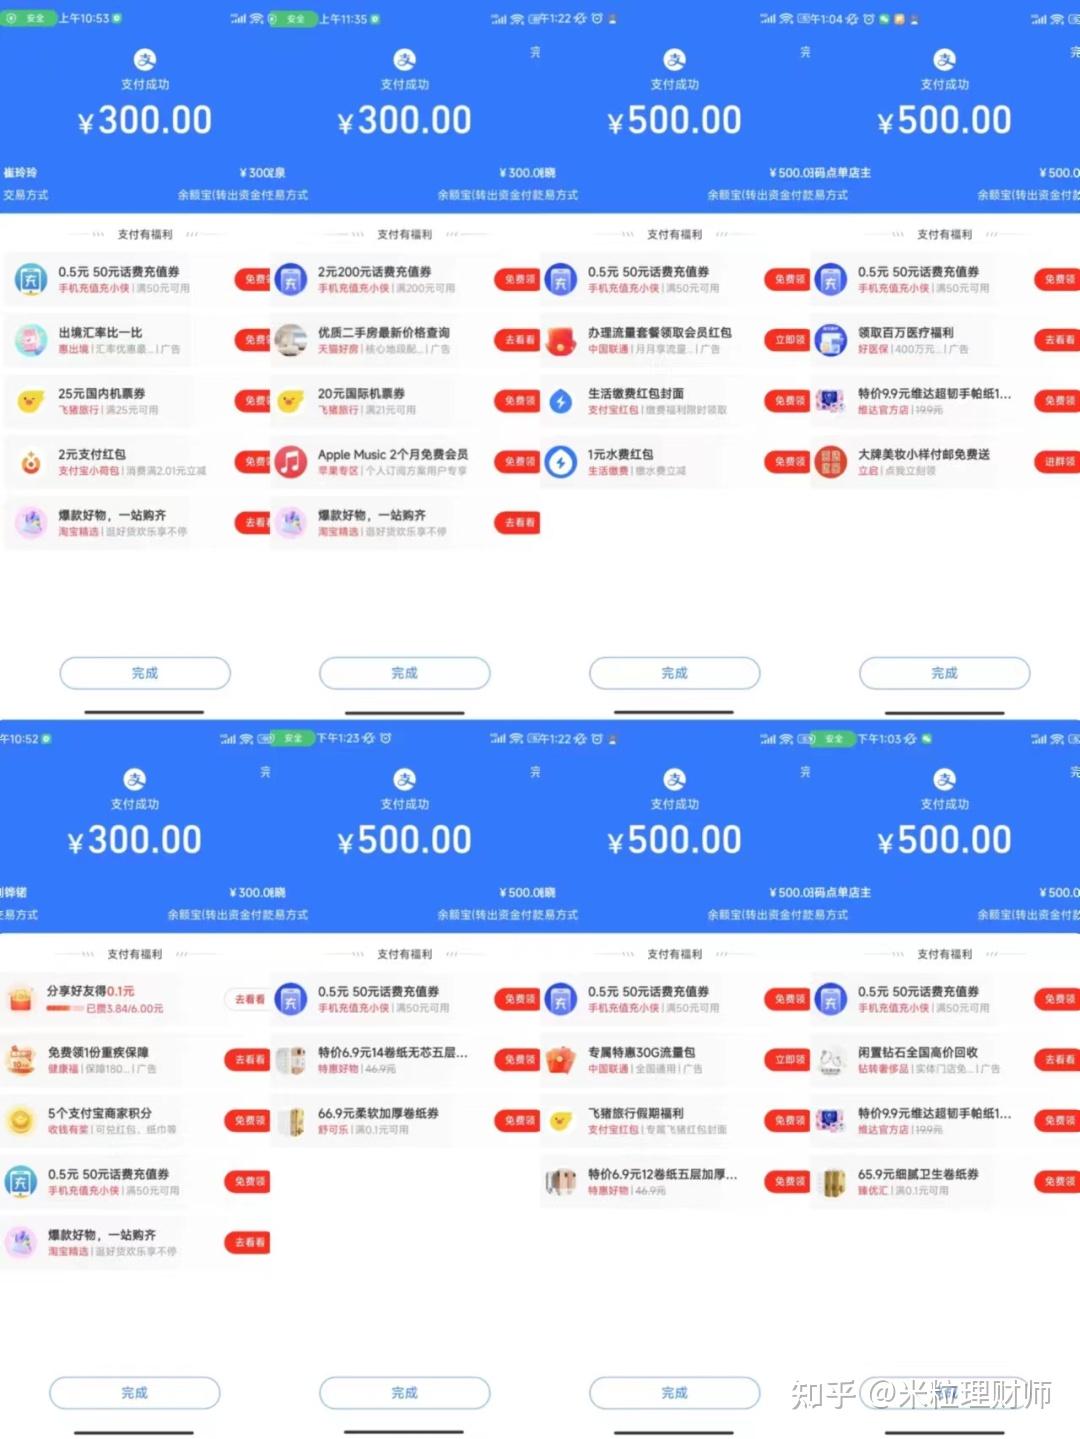Screen dimensions: 1080x1439
Task: Click 完成 under the first ¥300.00 receipt
Action: click(144, 673)
